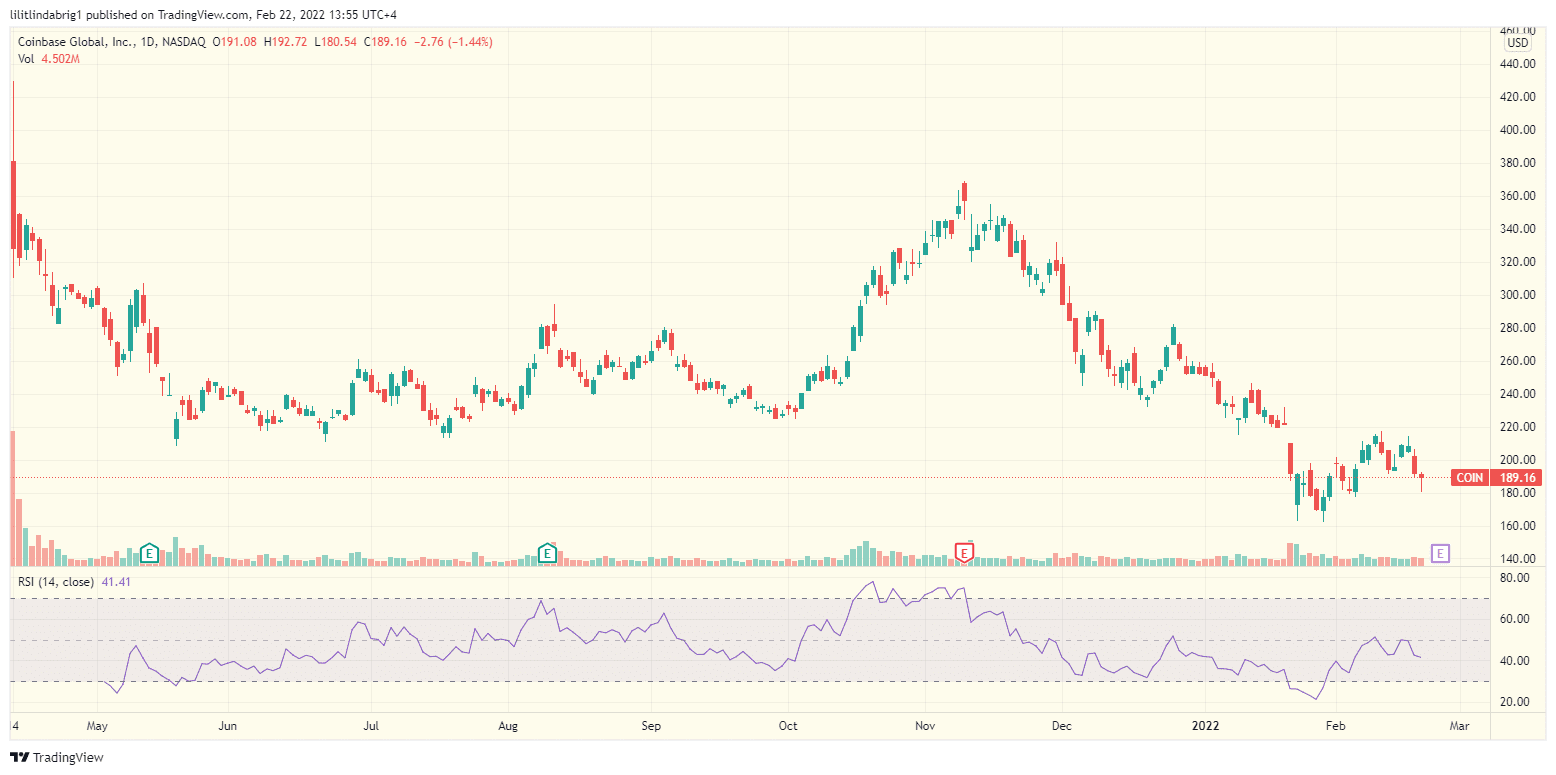This screenshot has height=775, width=1556.
Task: Click the USD currency badge on the right scale
Action: pyautogui.click(x=1516, y=42)
